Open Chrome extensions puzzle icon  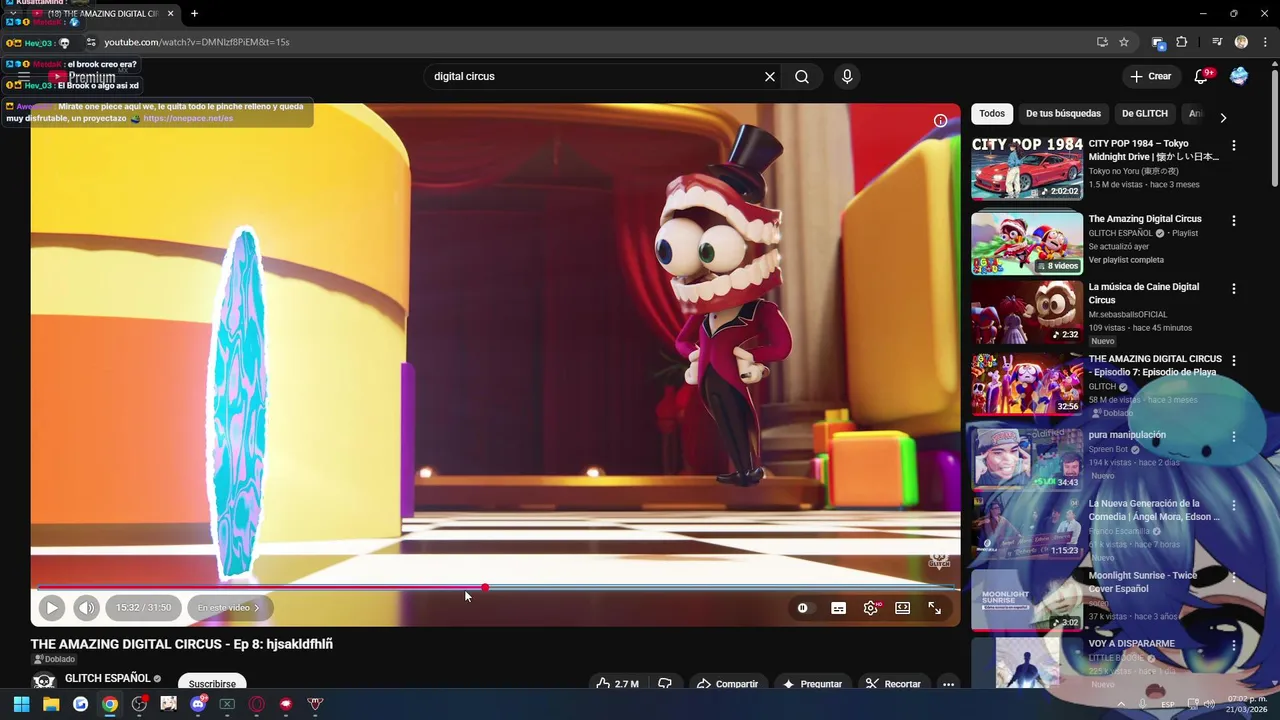1182,42
